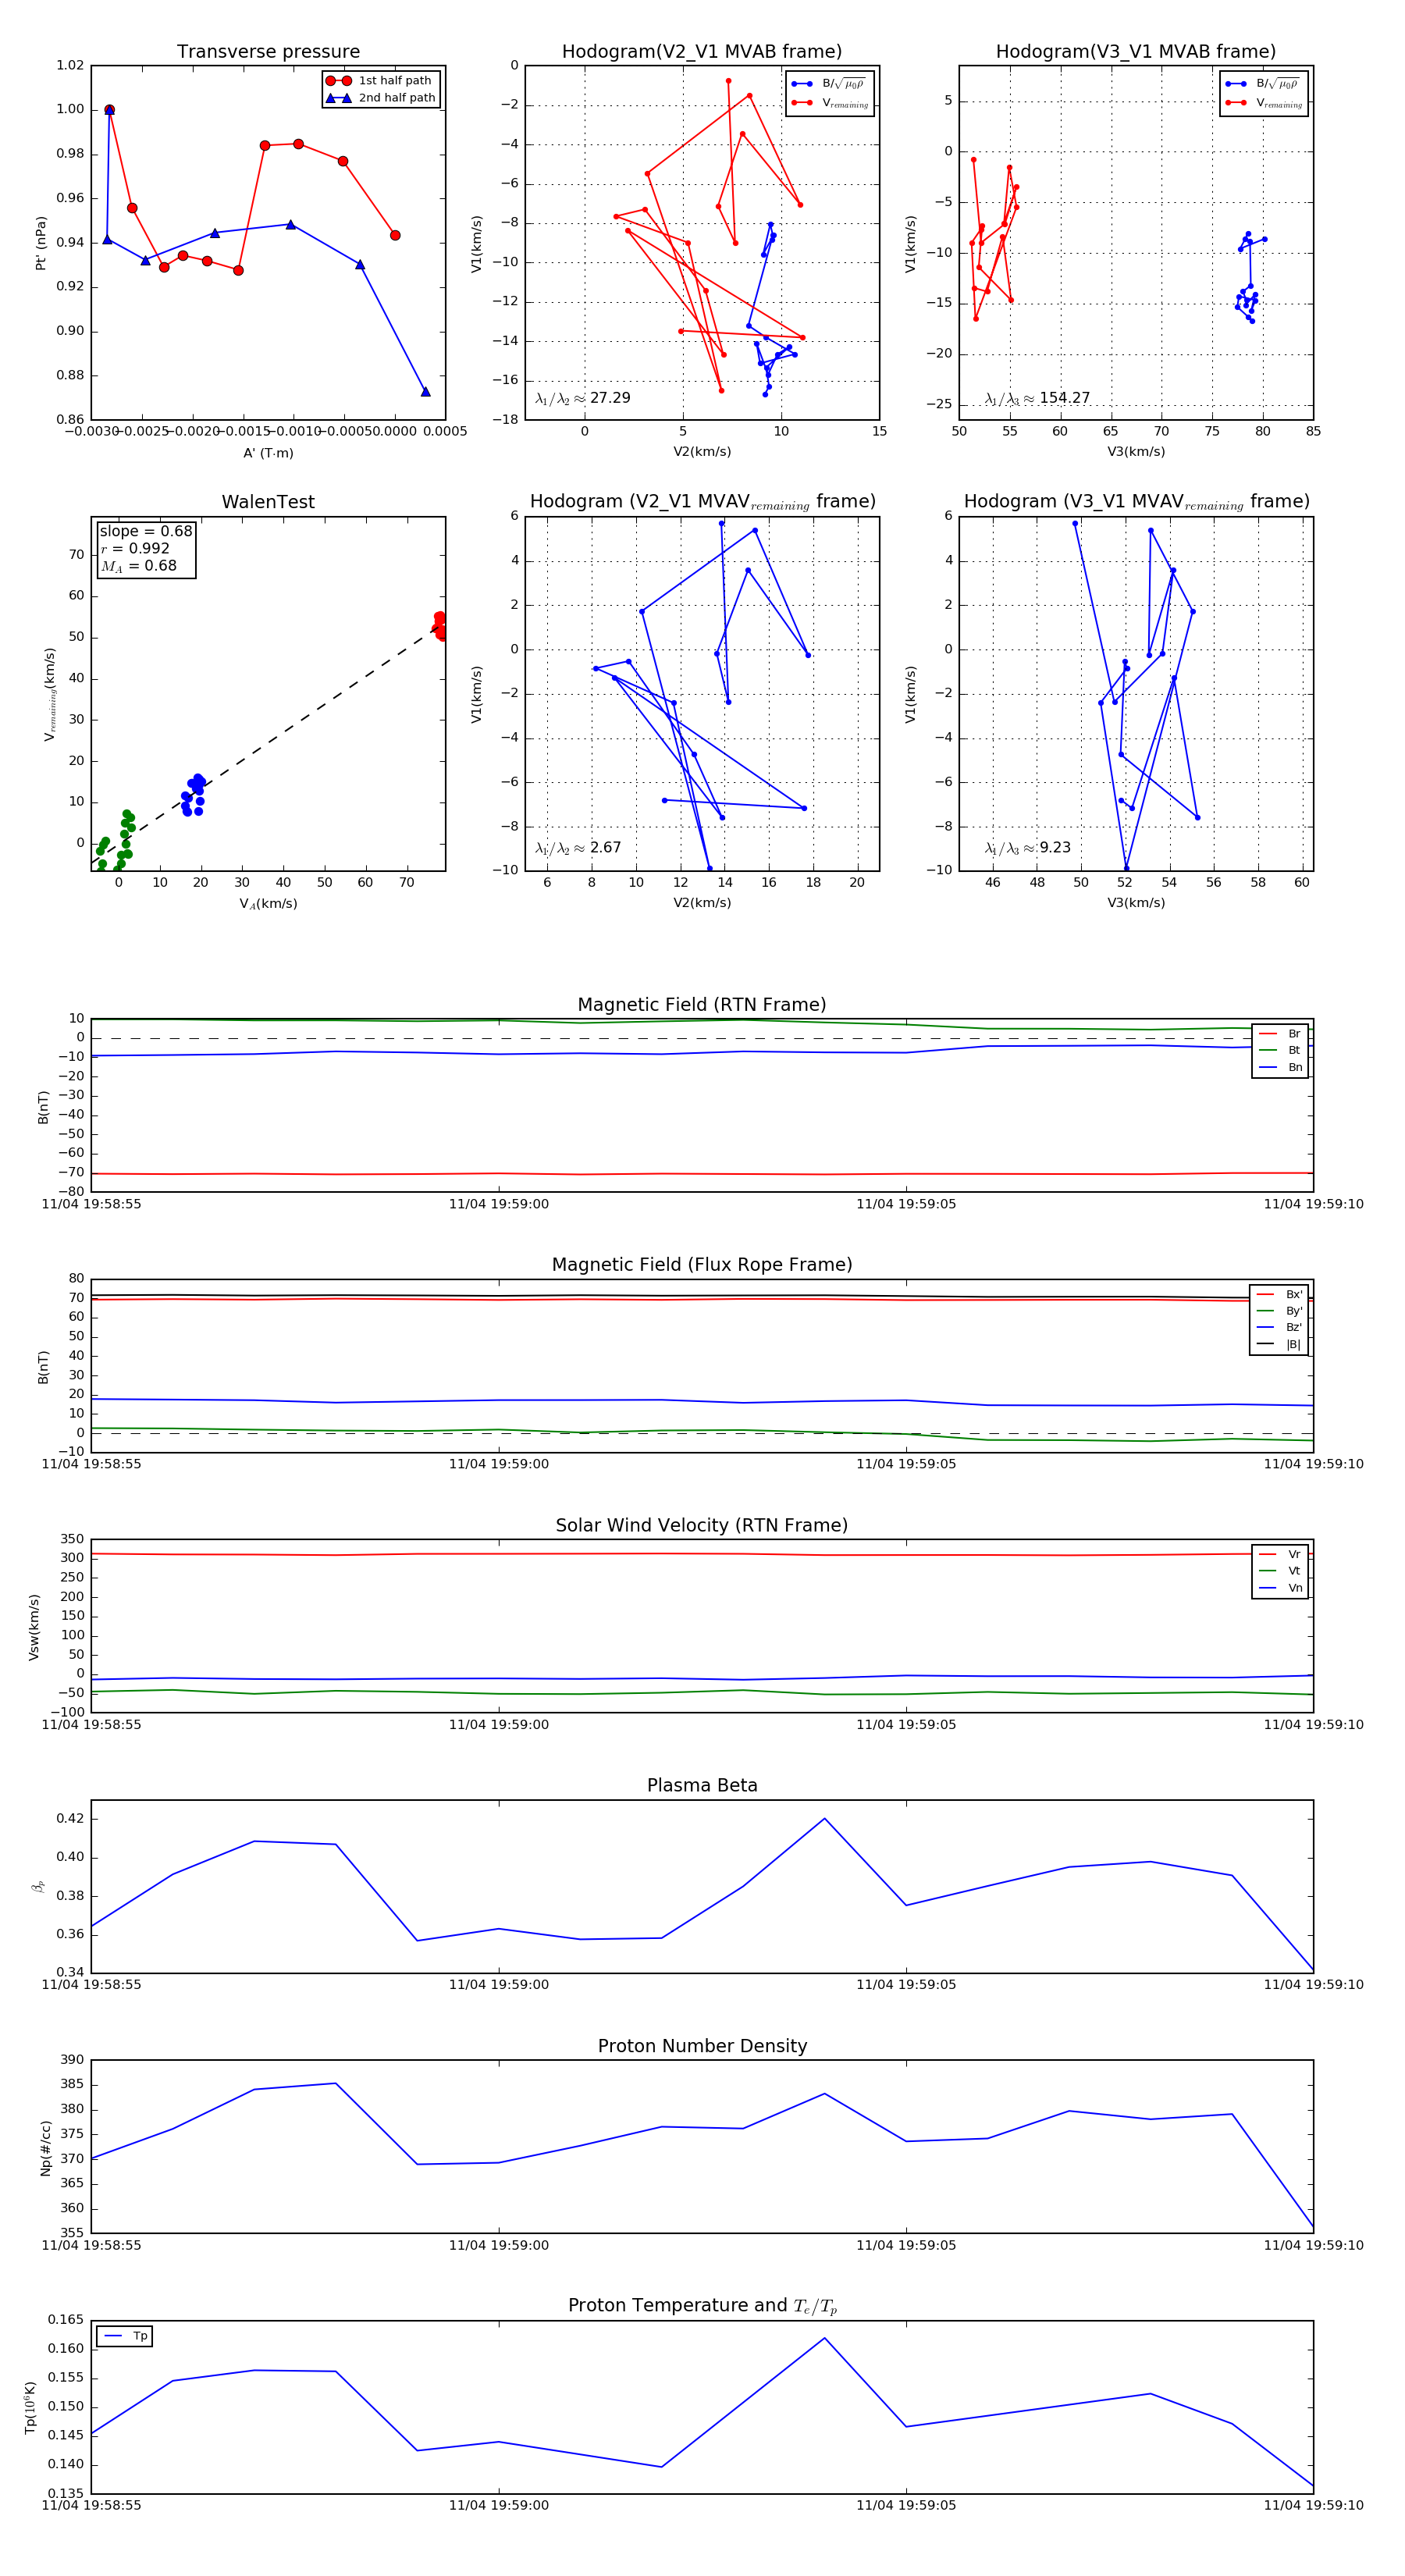Click the λ1/λ3 ≈ 154.27 annotation

[x=1037, y=398]
